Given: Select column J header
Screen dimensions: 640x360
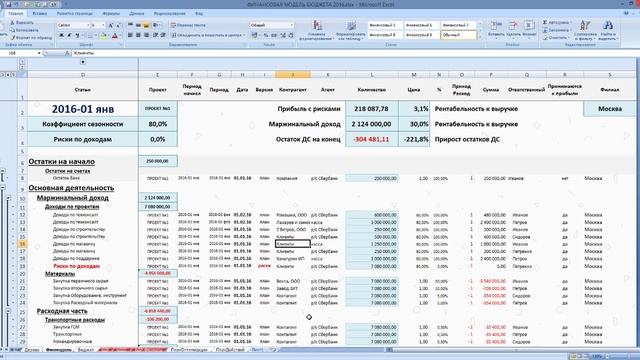Looking at the screenshot, I should coord(293,75).
